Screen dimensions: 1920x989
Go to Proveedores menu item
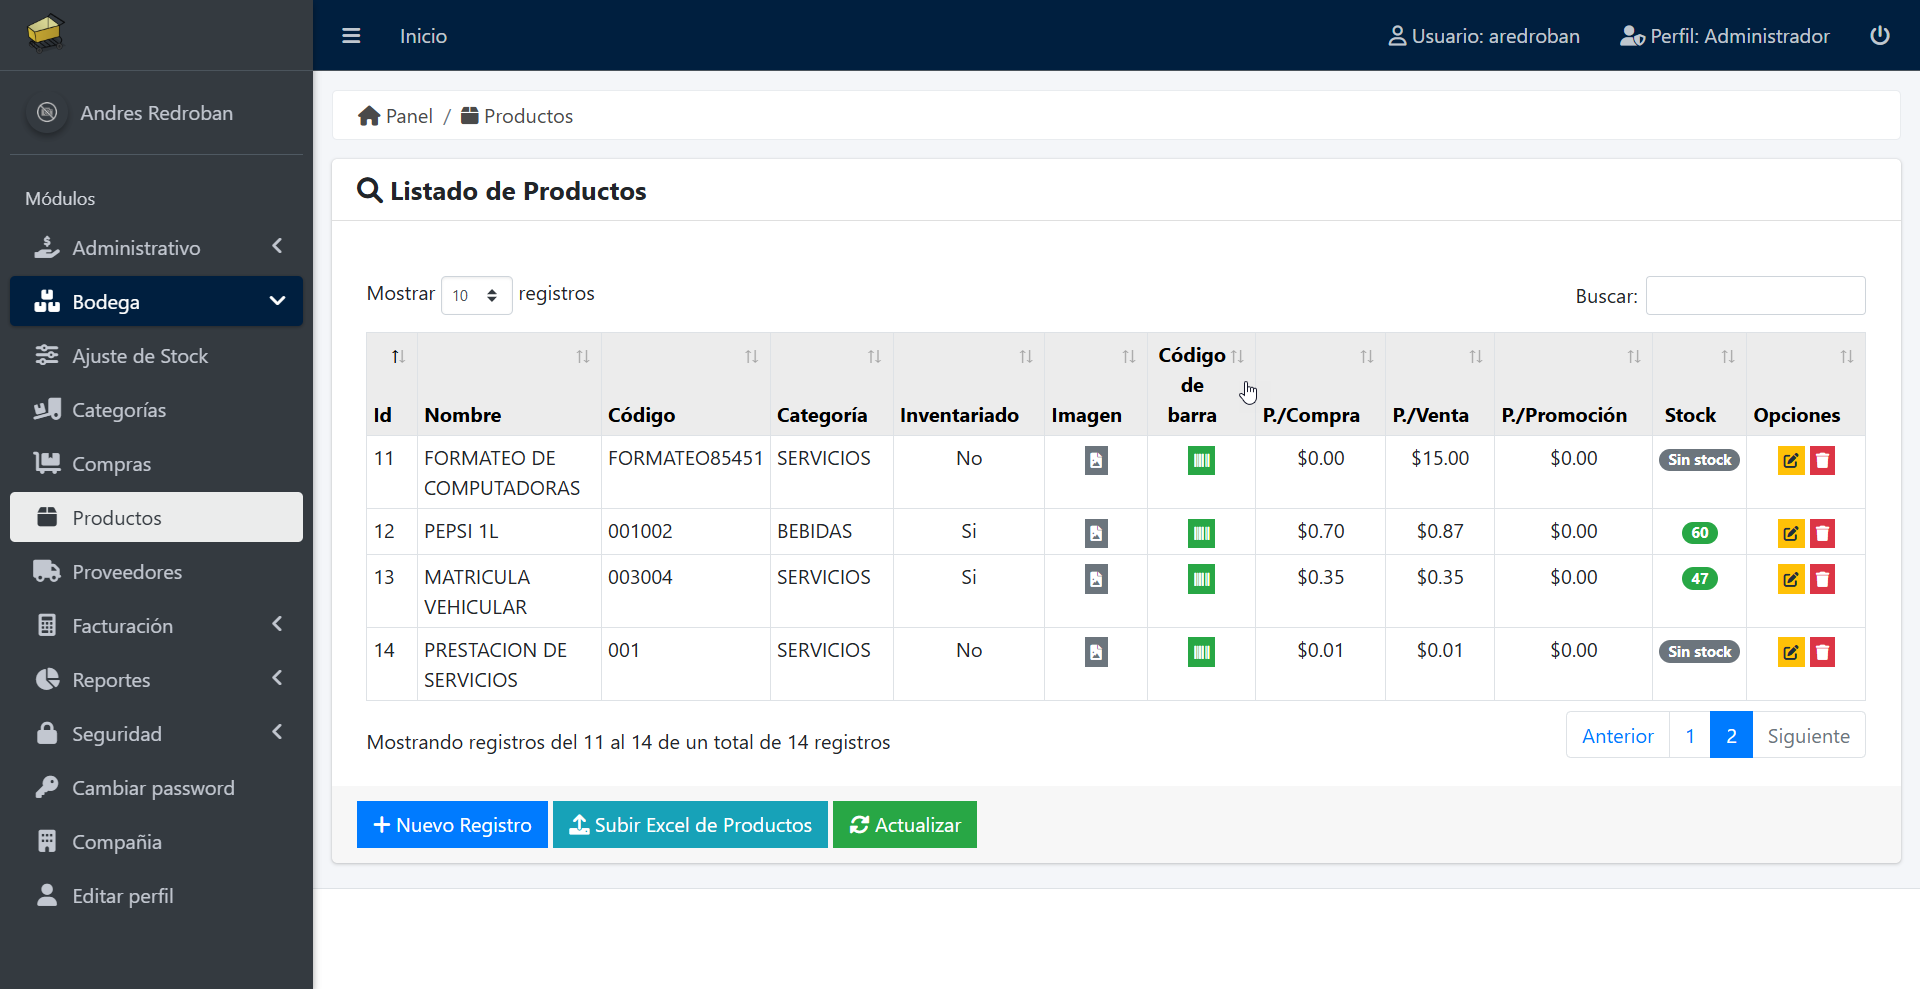tap(127, 572)
